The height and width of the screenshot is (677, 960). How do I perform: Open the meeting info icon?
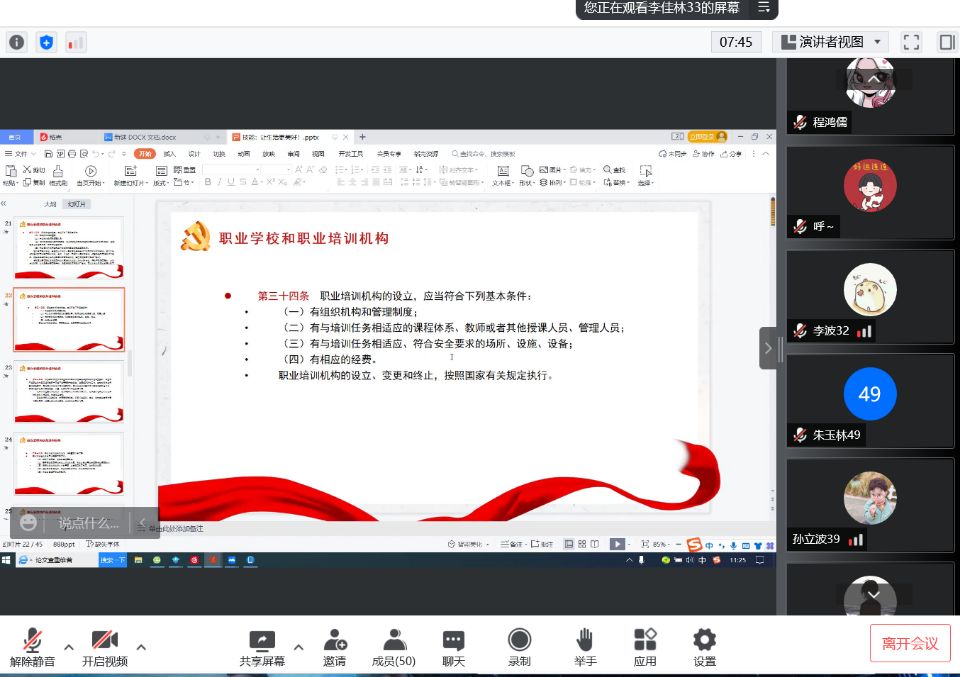[16, 42]
